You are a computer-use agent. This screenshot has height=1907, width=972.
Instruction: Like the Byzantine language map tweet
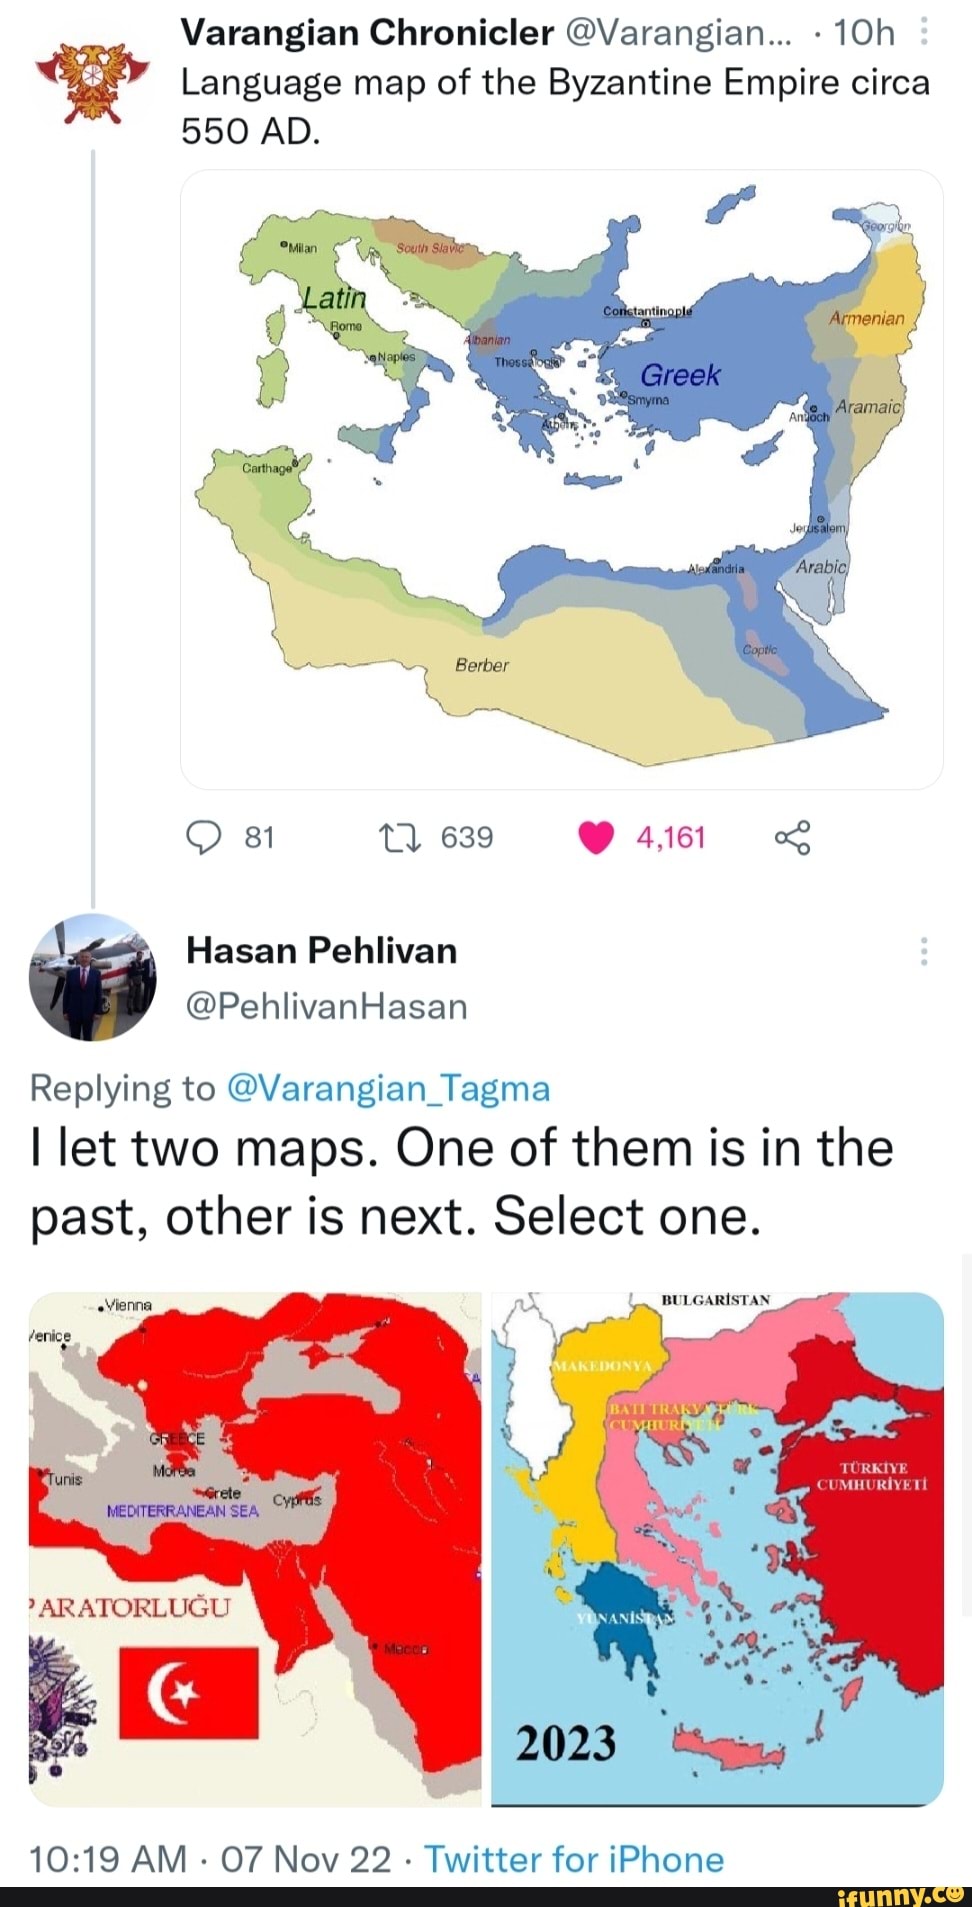pos(596,837)
